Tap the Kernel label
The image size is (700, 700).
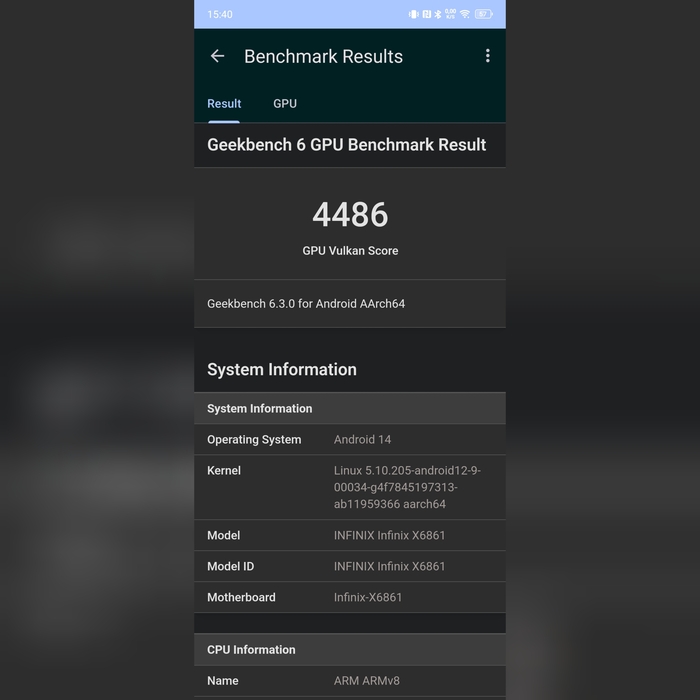[224, 471]
